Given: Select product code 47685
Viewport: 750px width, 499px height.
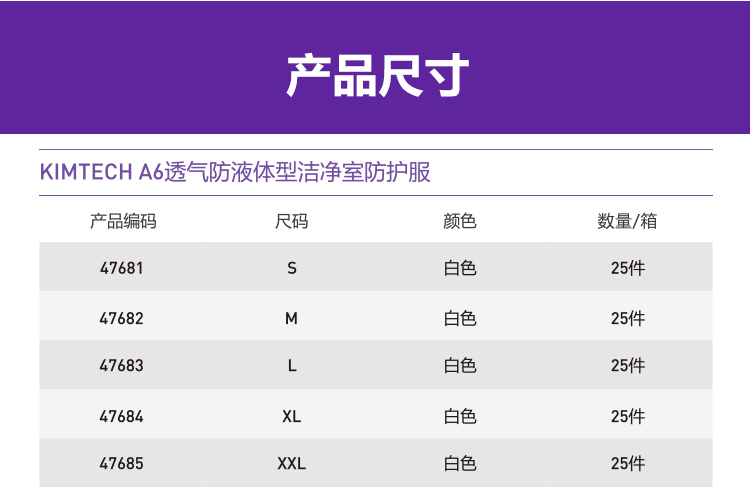Looking at the screenshot, I should tap(122, 464).
